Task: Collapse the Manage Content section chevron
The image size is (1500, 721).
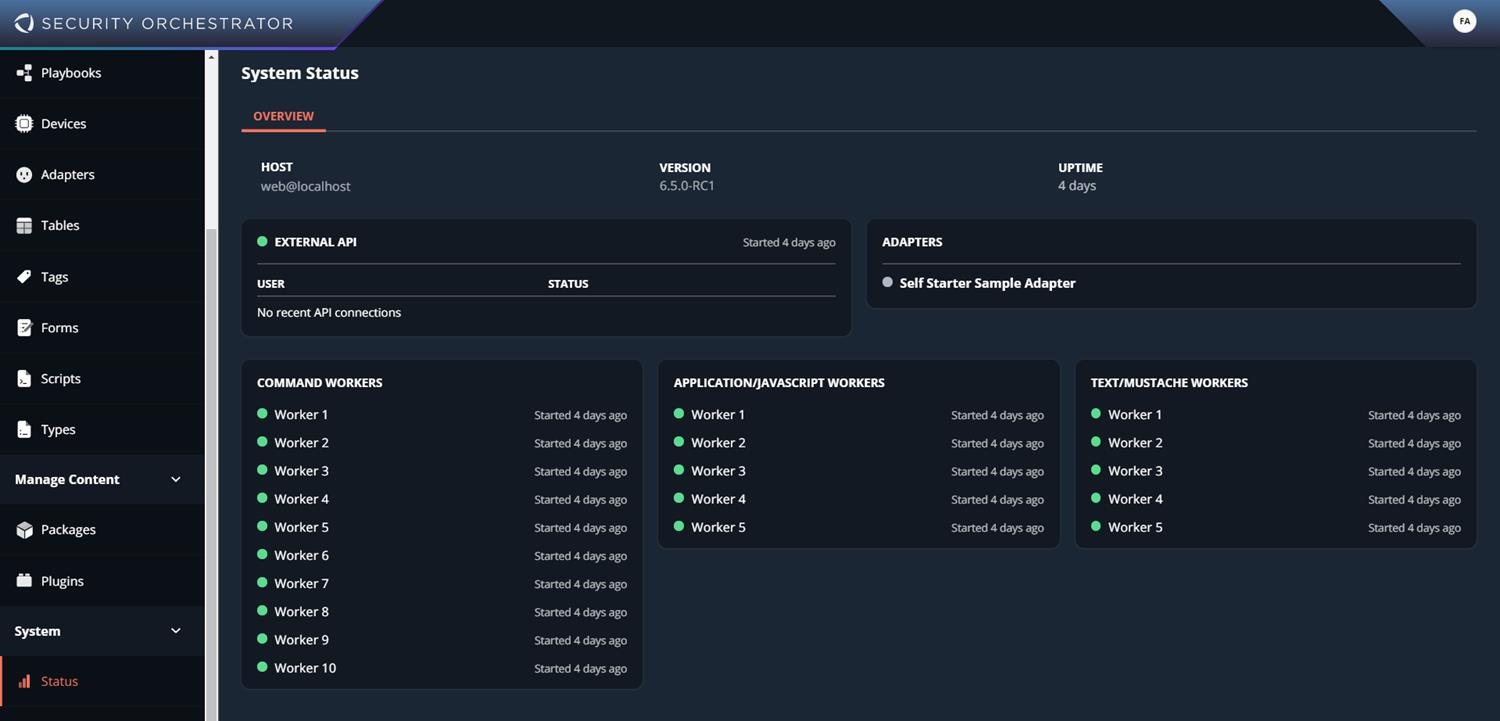Action: (176, 480)
